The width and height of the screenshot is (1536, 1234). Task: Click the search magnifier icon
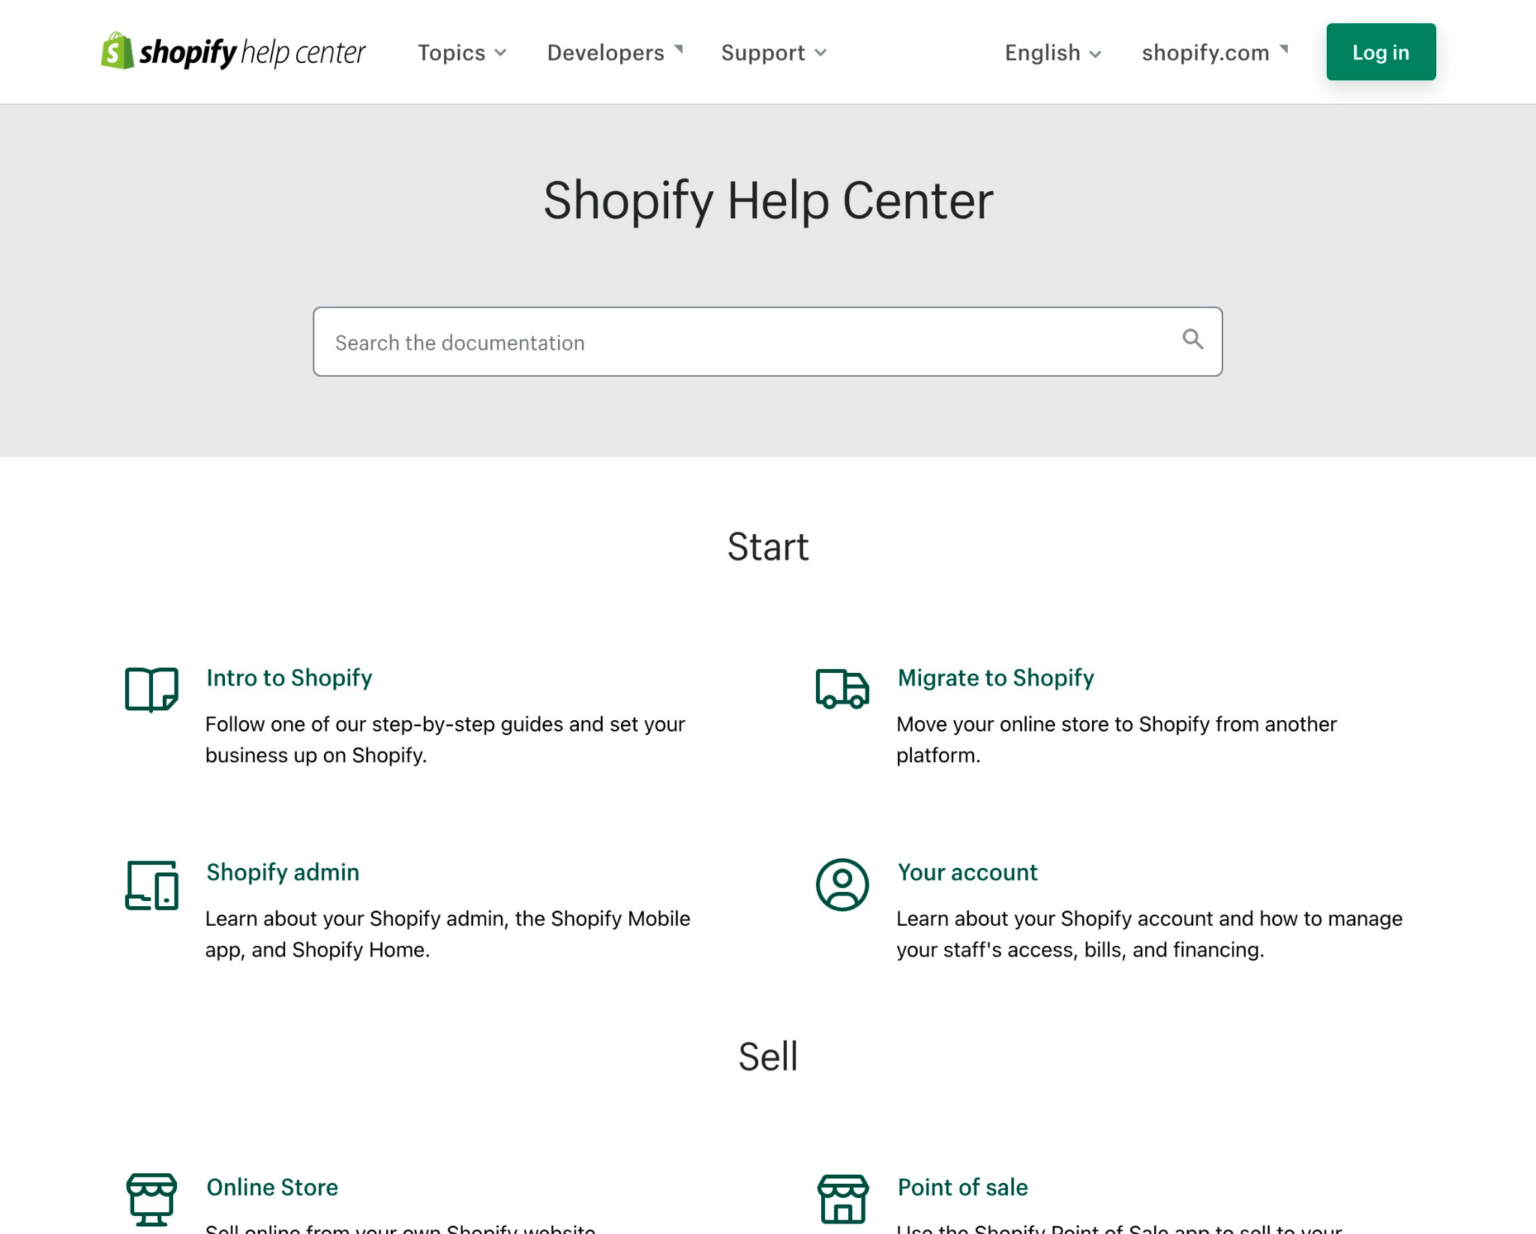(1192, 340)
